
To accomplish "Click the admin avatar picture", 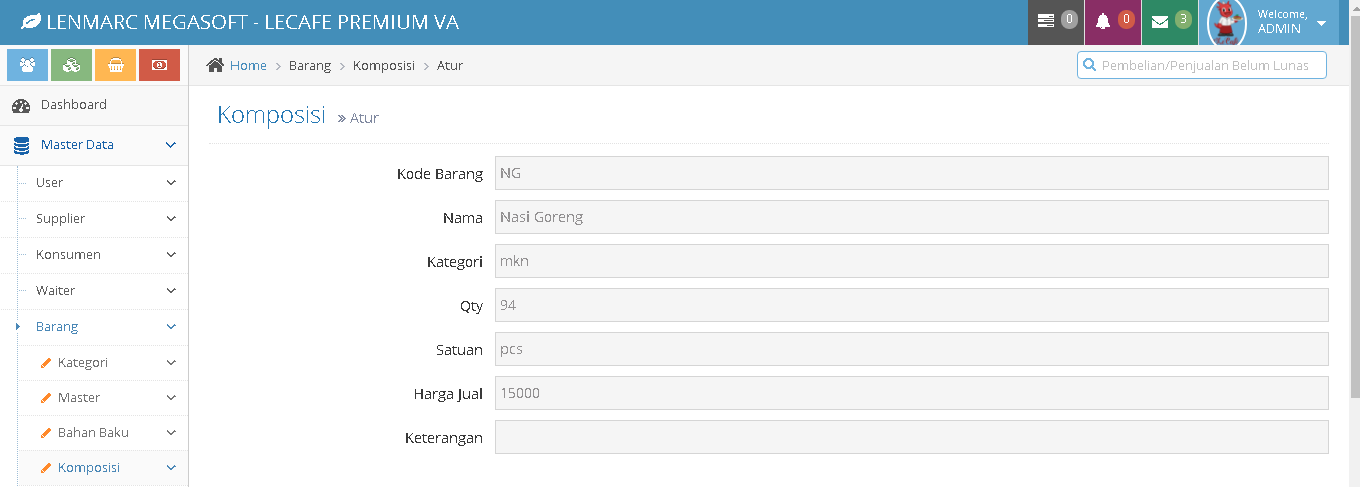I will 1227,22.
